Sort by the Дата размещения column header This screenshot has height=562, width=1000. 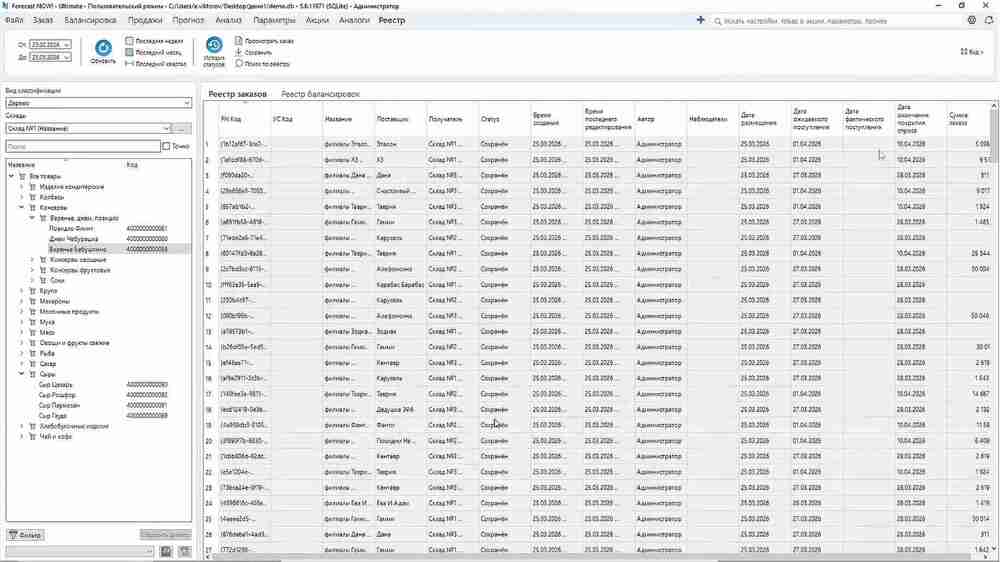click(764, 119)
